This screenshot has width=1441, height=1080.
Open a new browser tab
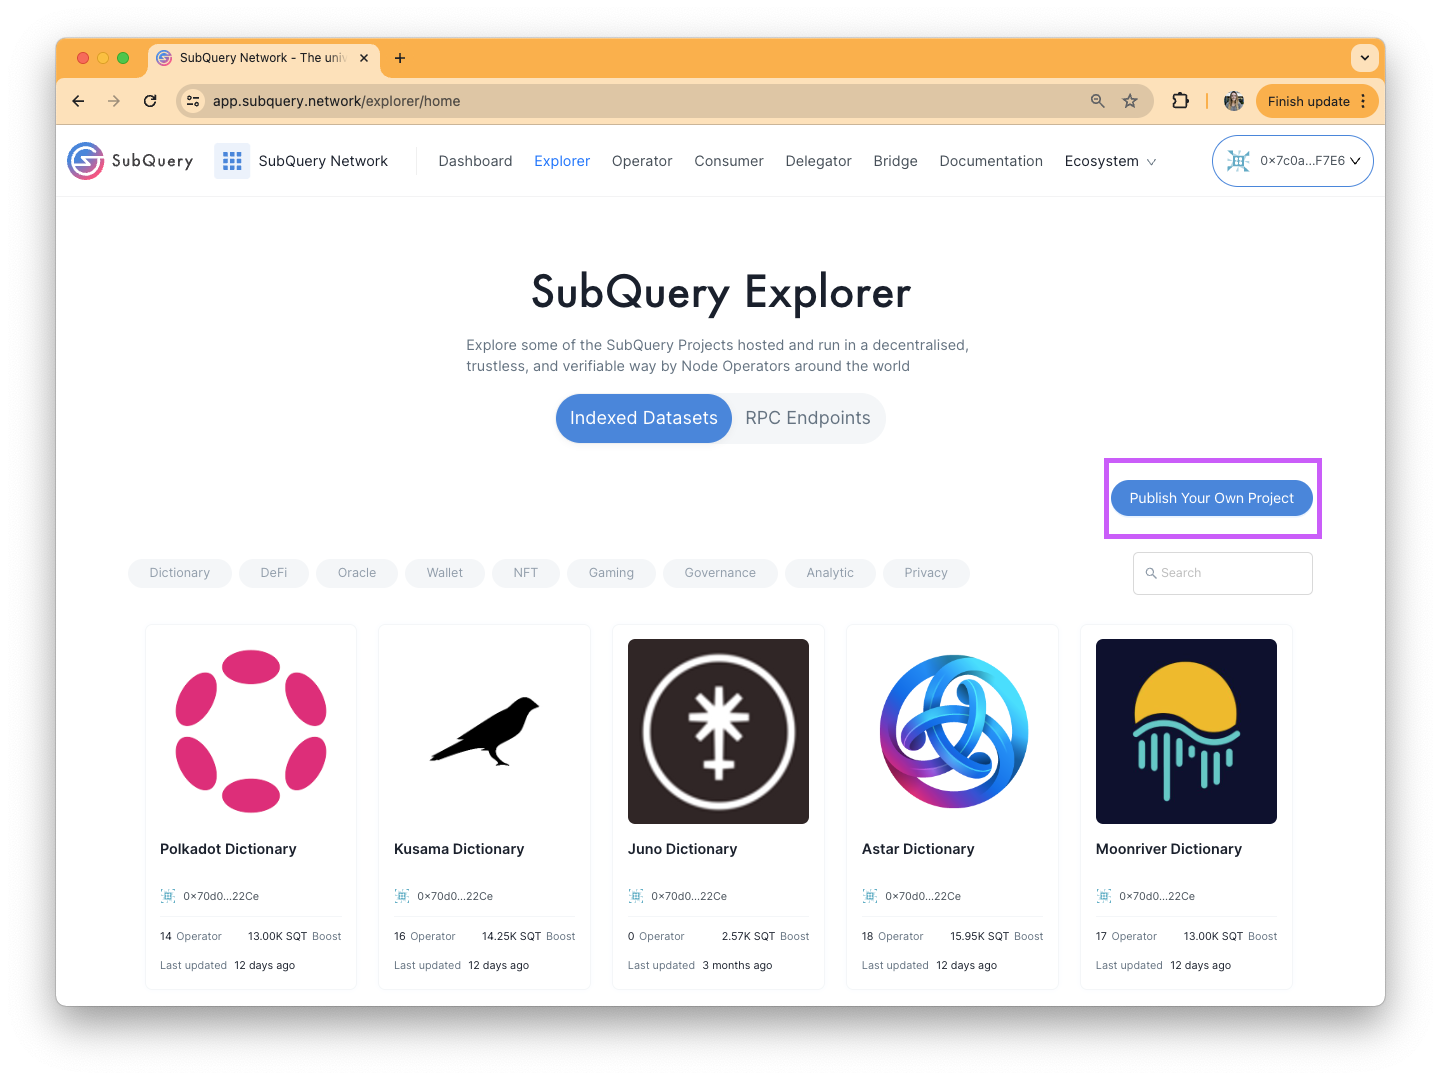(x=400, y=58)
